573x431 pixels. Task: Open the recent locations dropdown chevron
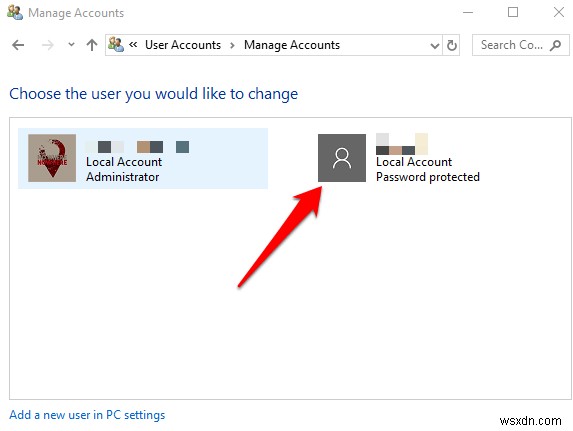[x=71, y=45]
